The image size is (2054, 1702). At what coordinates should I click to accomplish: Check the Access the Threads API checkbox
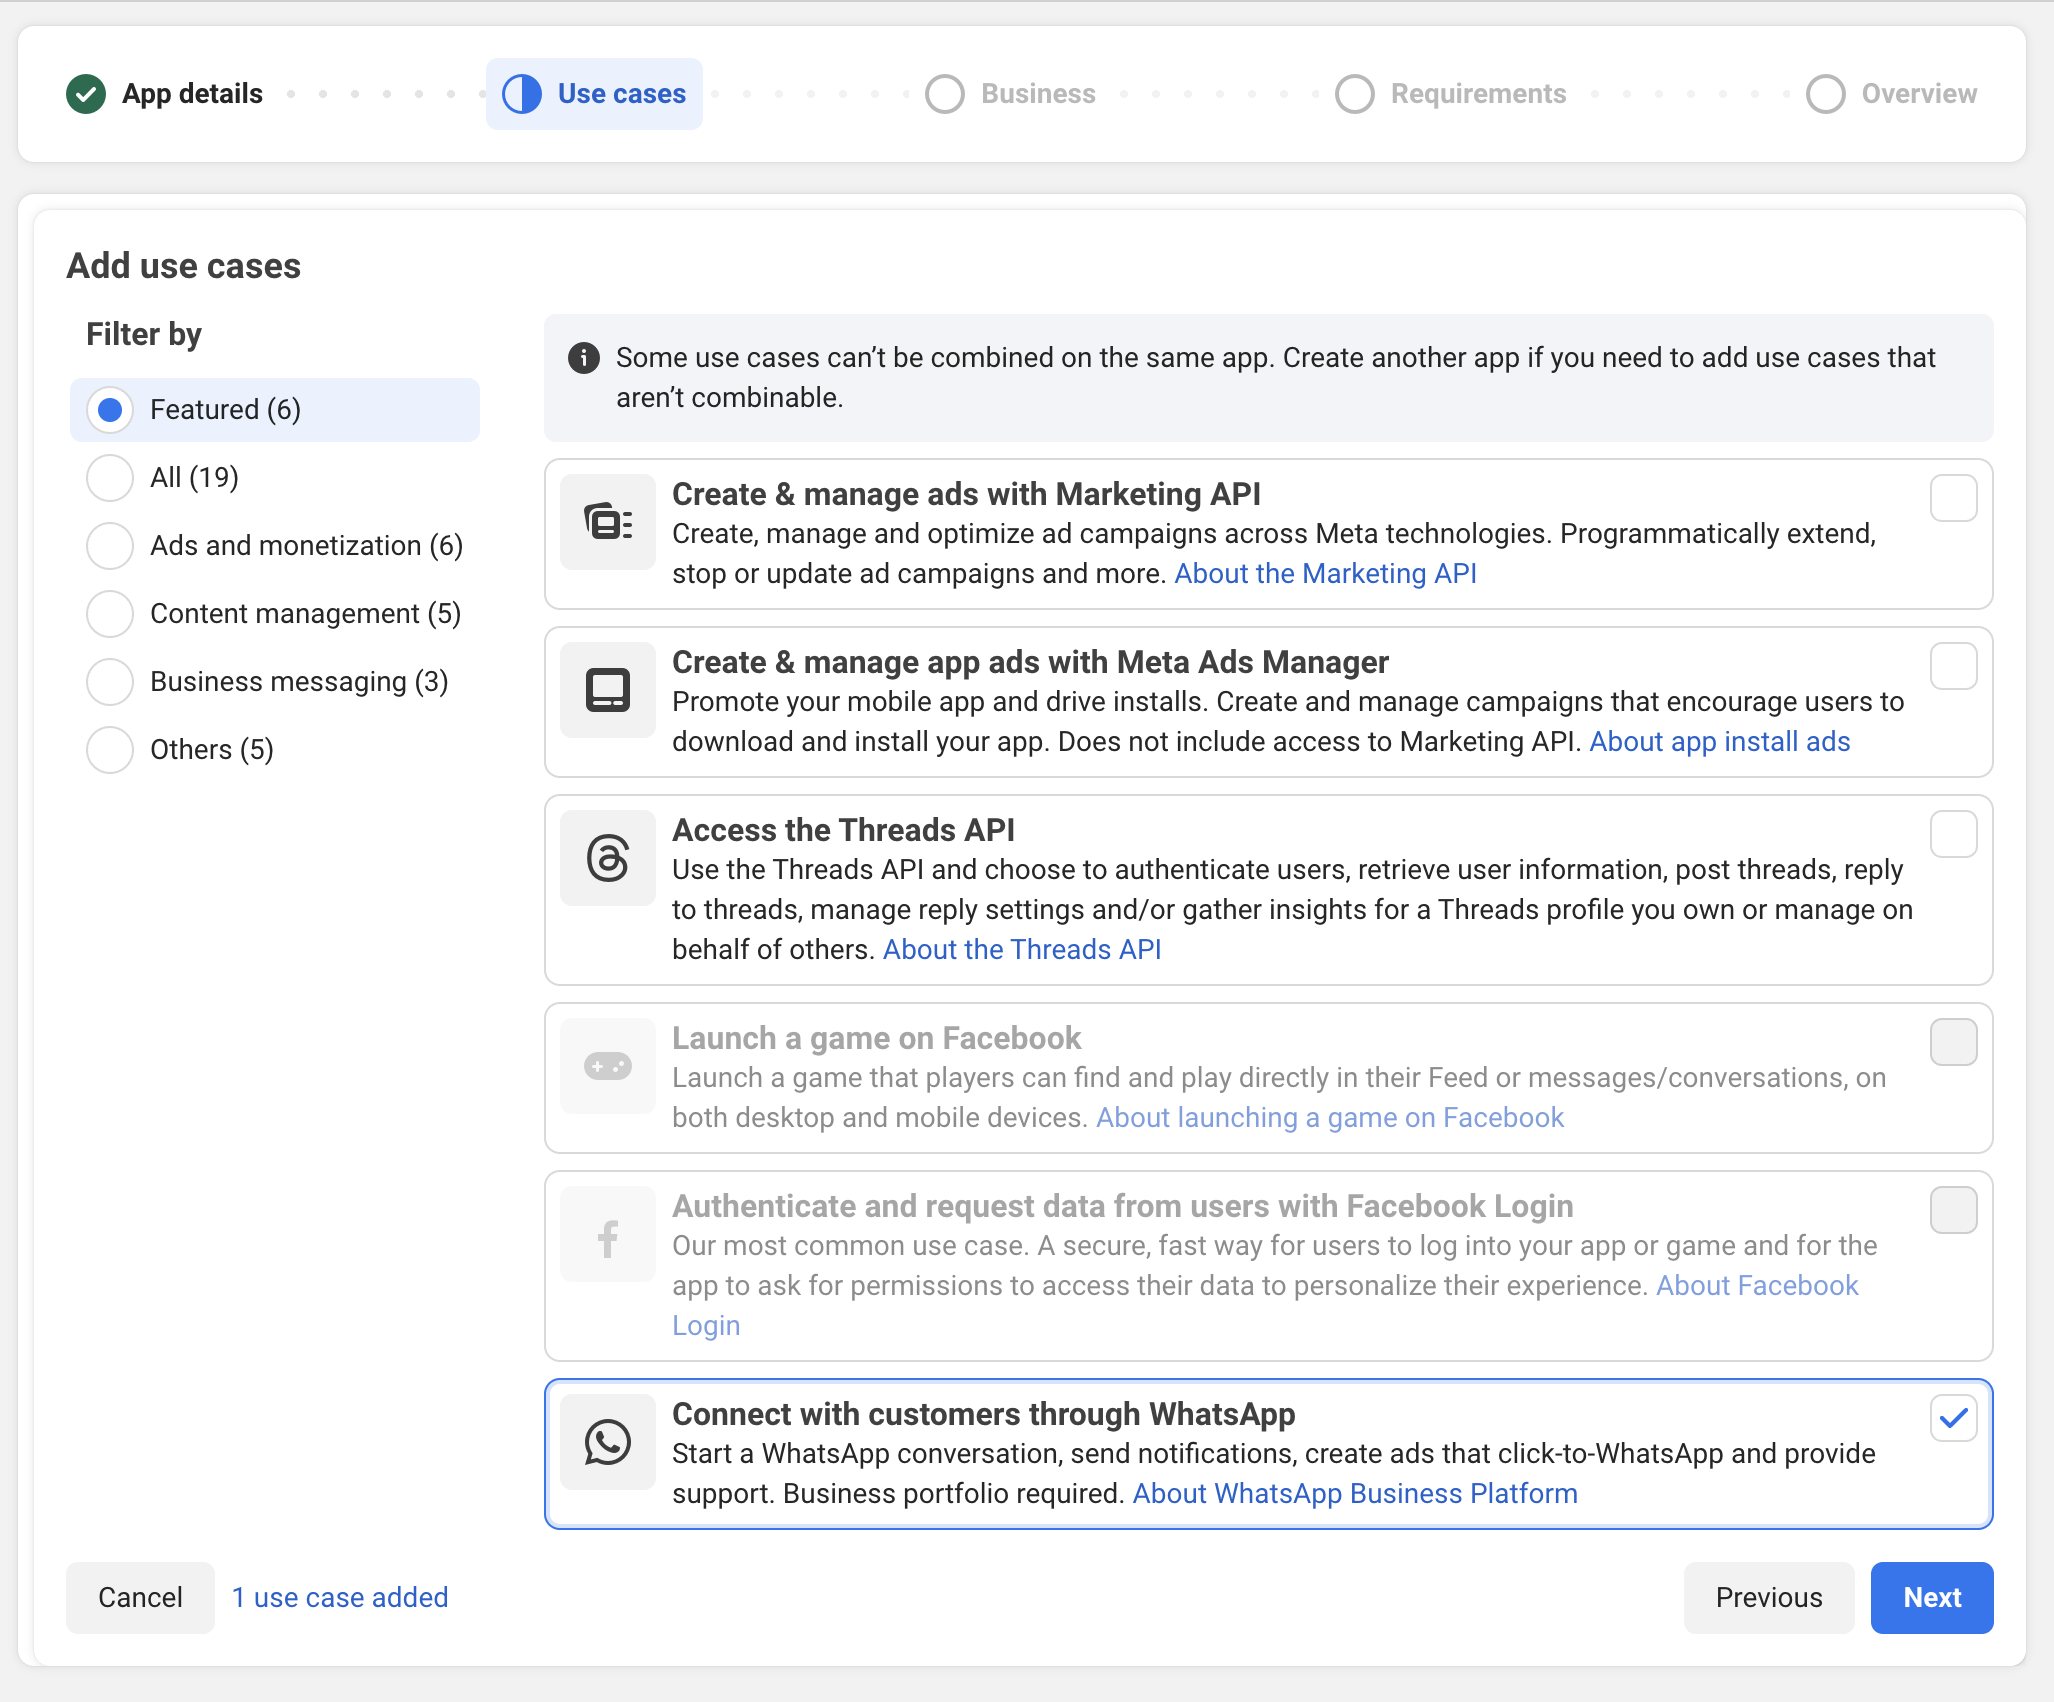tap(1953, 834)
